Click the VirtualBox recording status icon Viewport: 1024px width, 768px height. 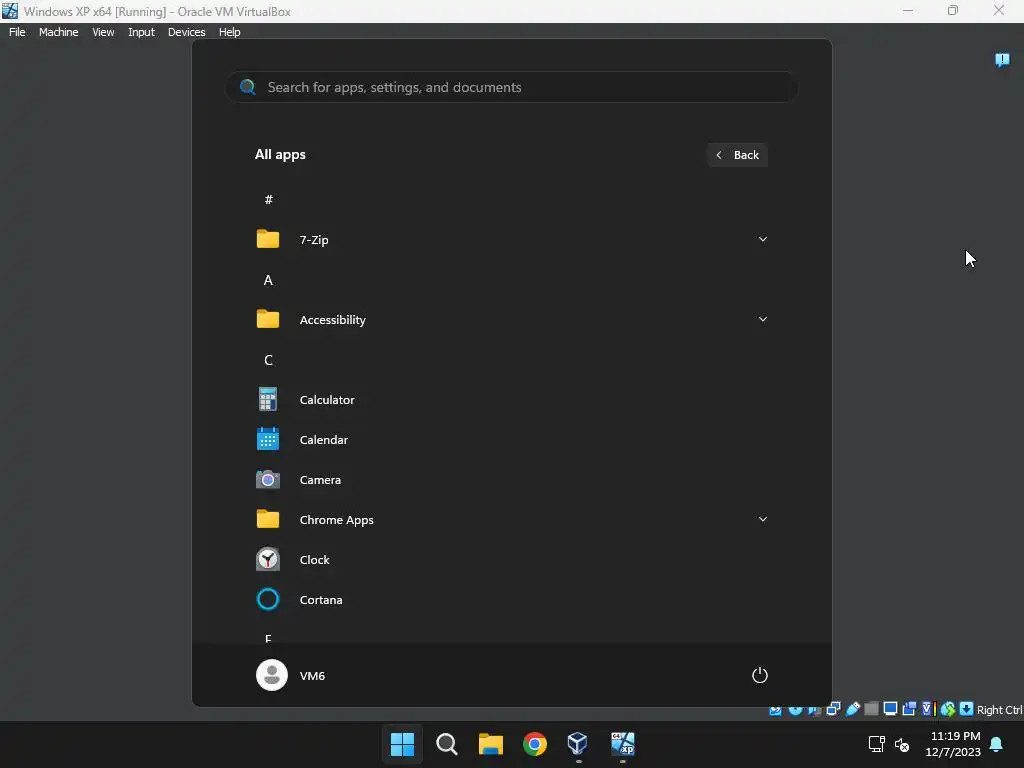tap(909, 709)
